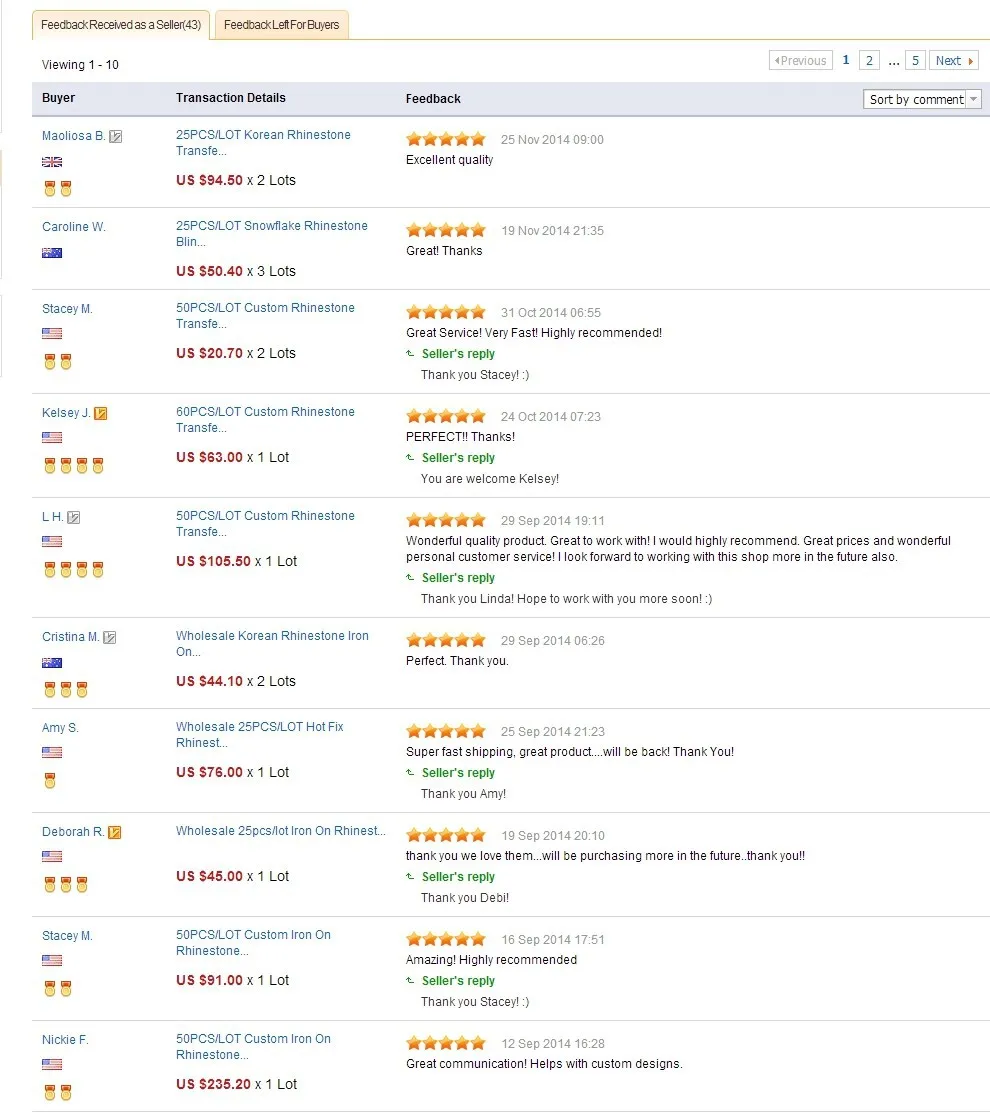
Task: Jump to page 5 of feedback
Action: [914, 59]
